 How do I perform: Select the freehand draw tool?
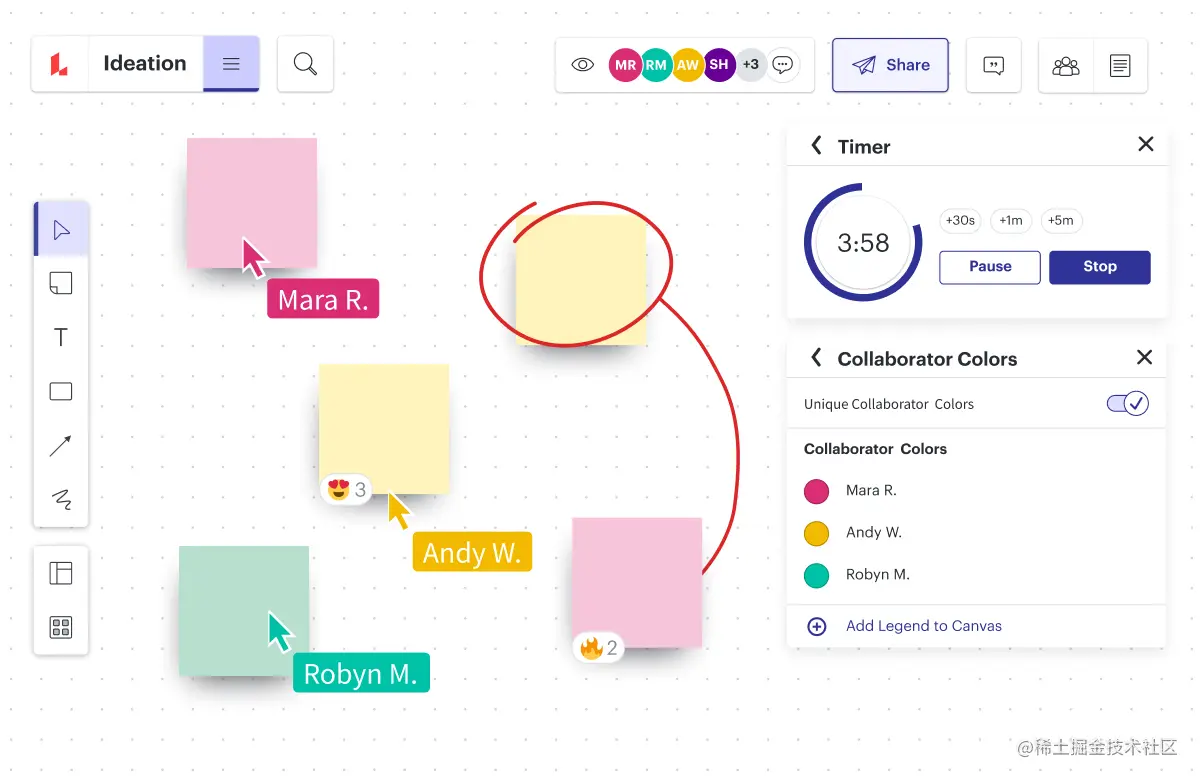(x=61, y=499)
